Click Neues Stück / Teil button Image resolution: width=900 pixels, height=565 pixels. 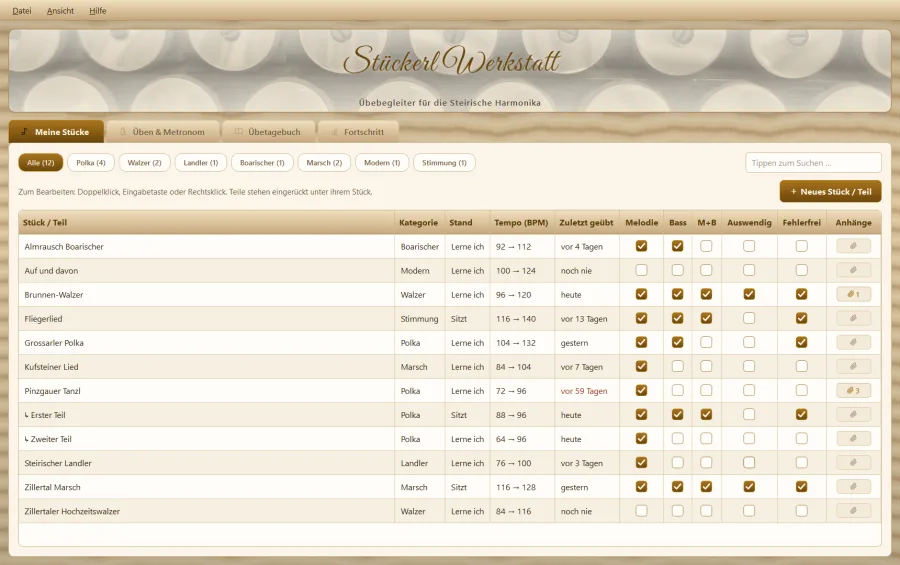click(831, 192)
